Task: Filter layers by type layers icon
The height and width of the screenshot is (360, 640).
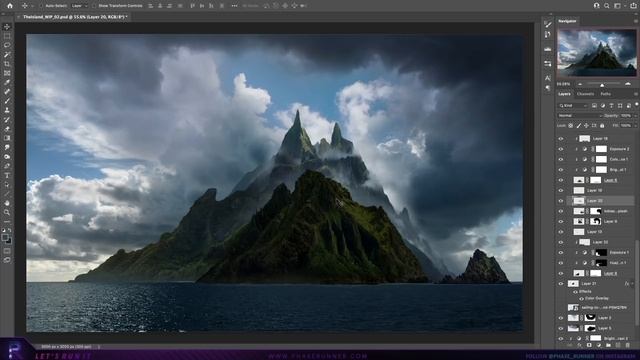Action: tap(611, 106)
